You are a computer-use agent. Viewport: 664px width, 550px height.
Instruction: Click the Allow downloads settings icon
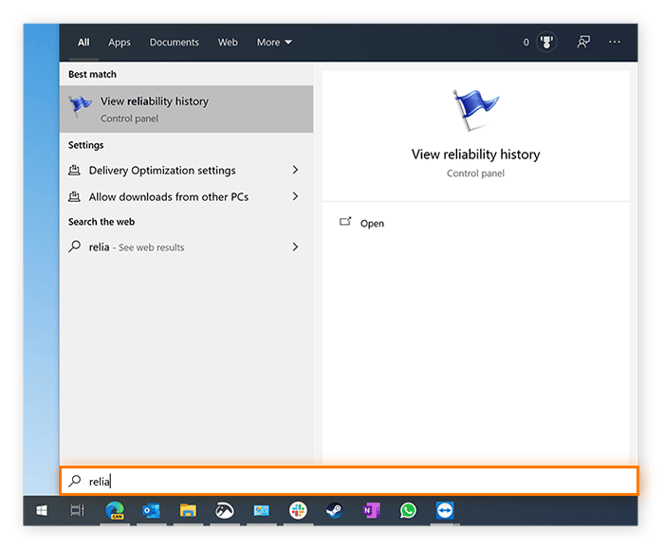[75, 196]
